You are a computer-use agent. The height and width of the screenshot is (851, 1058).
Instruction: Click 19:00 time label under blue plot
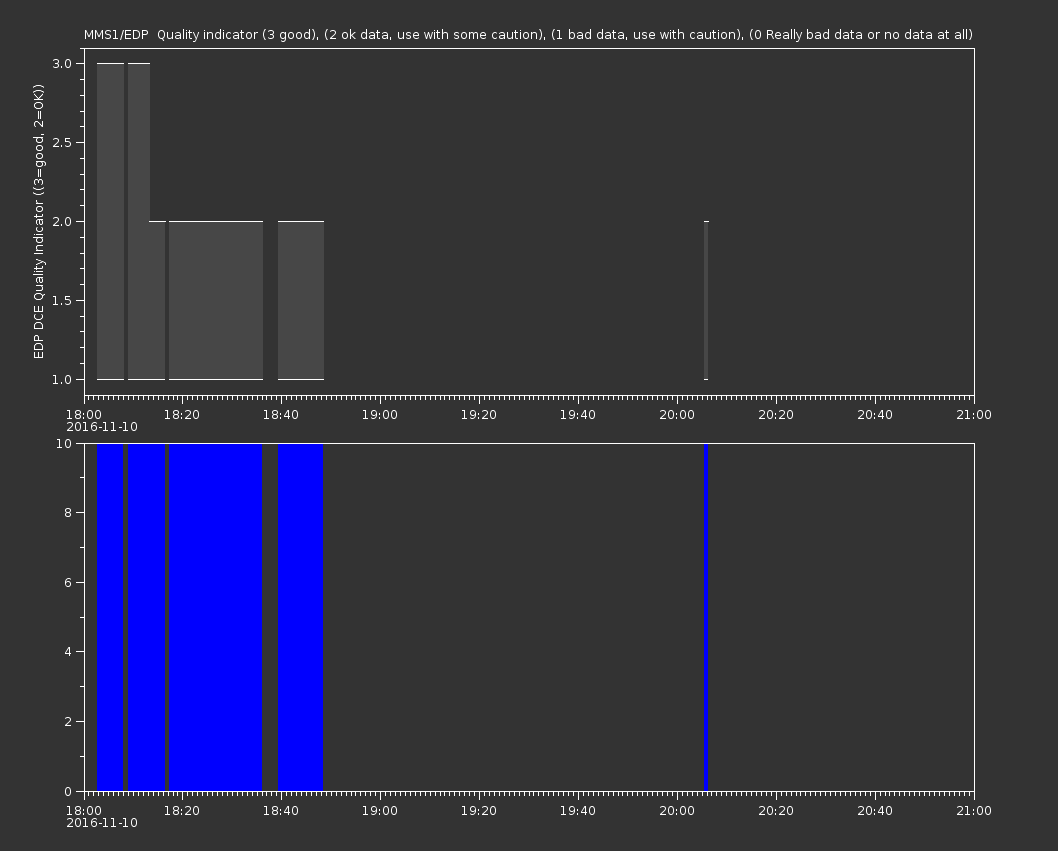[x=380, y=811]
